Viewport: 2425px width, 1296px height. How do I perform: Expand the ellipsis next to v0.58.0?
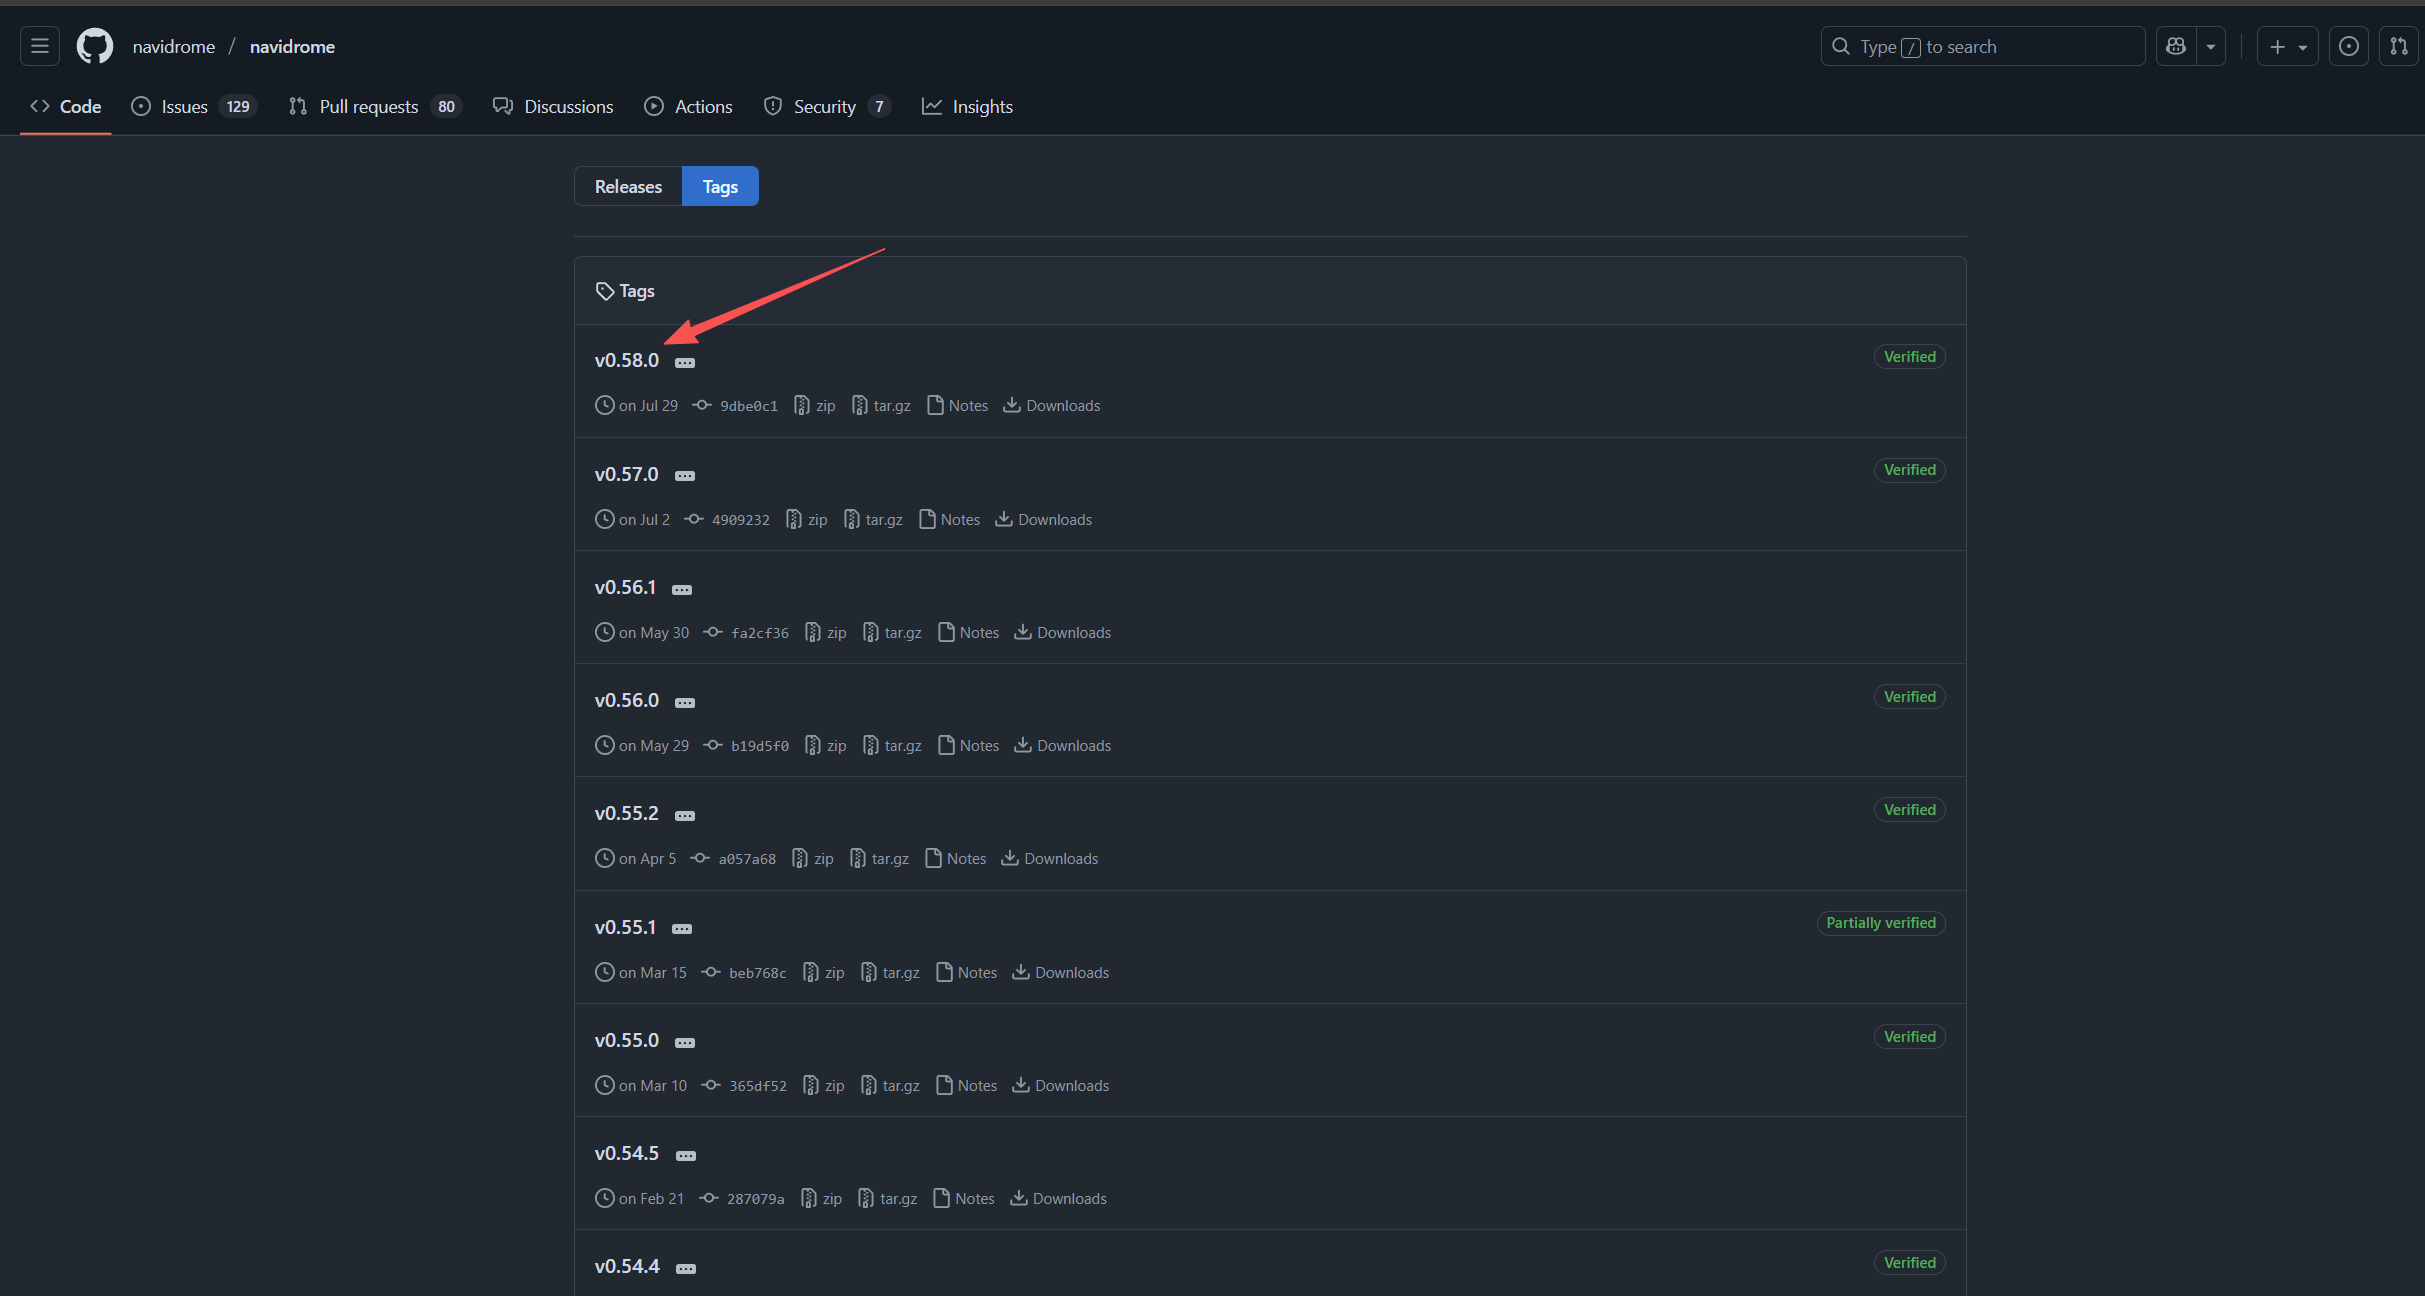(685, 362)
